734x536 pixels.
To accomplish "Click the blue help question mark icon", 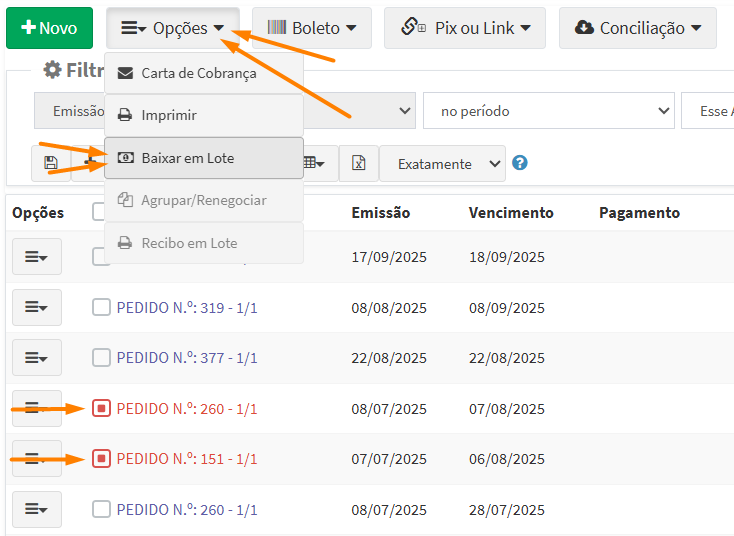I will [x=520, y=163].
